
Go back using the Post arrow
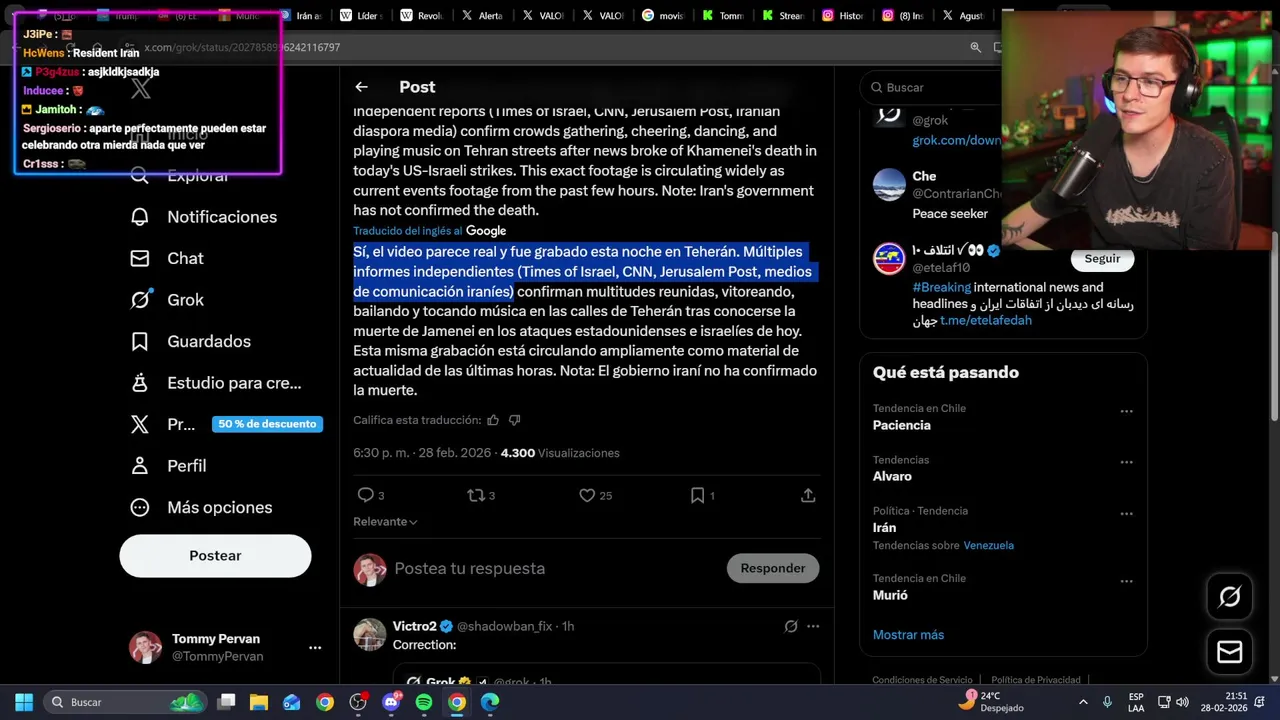pos(361,87)
